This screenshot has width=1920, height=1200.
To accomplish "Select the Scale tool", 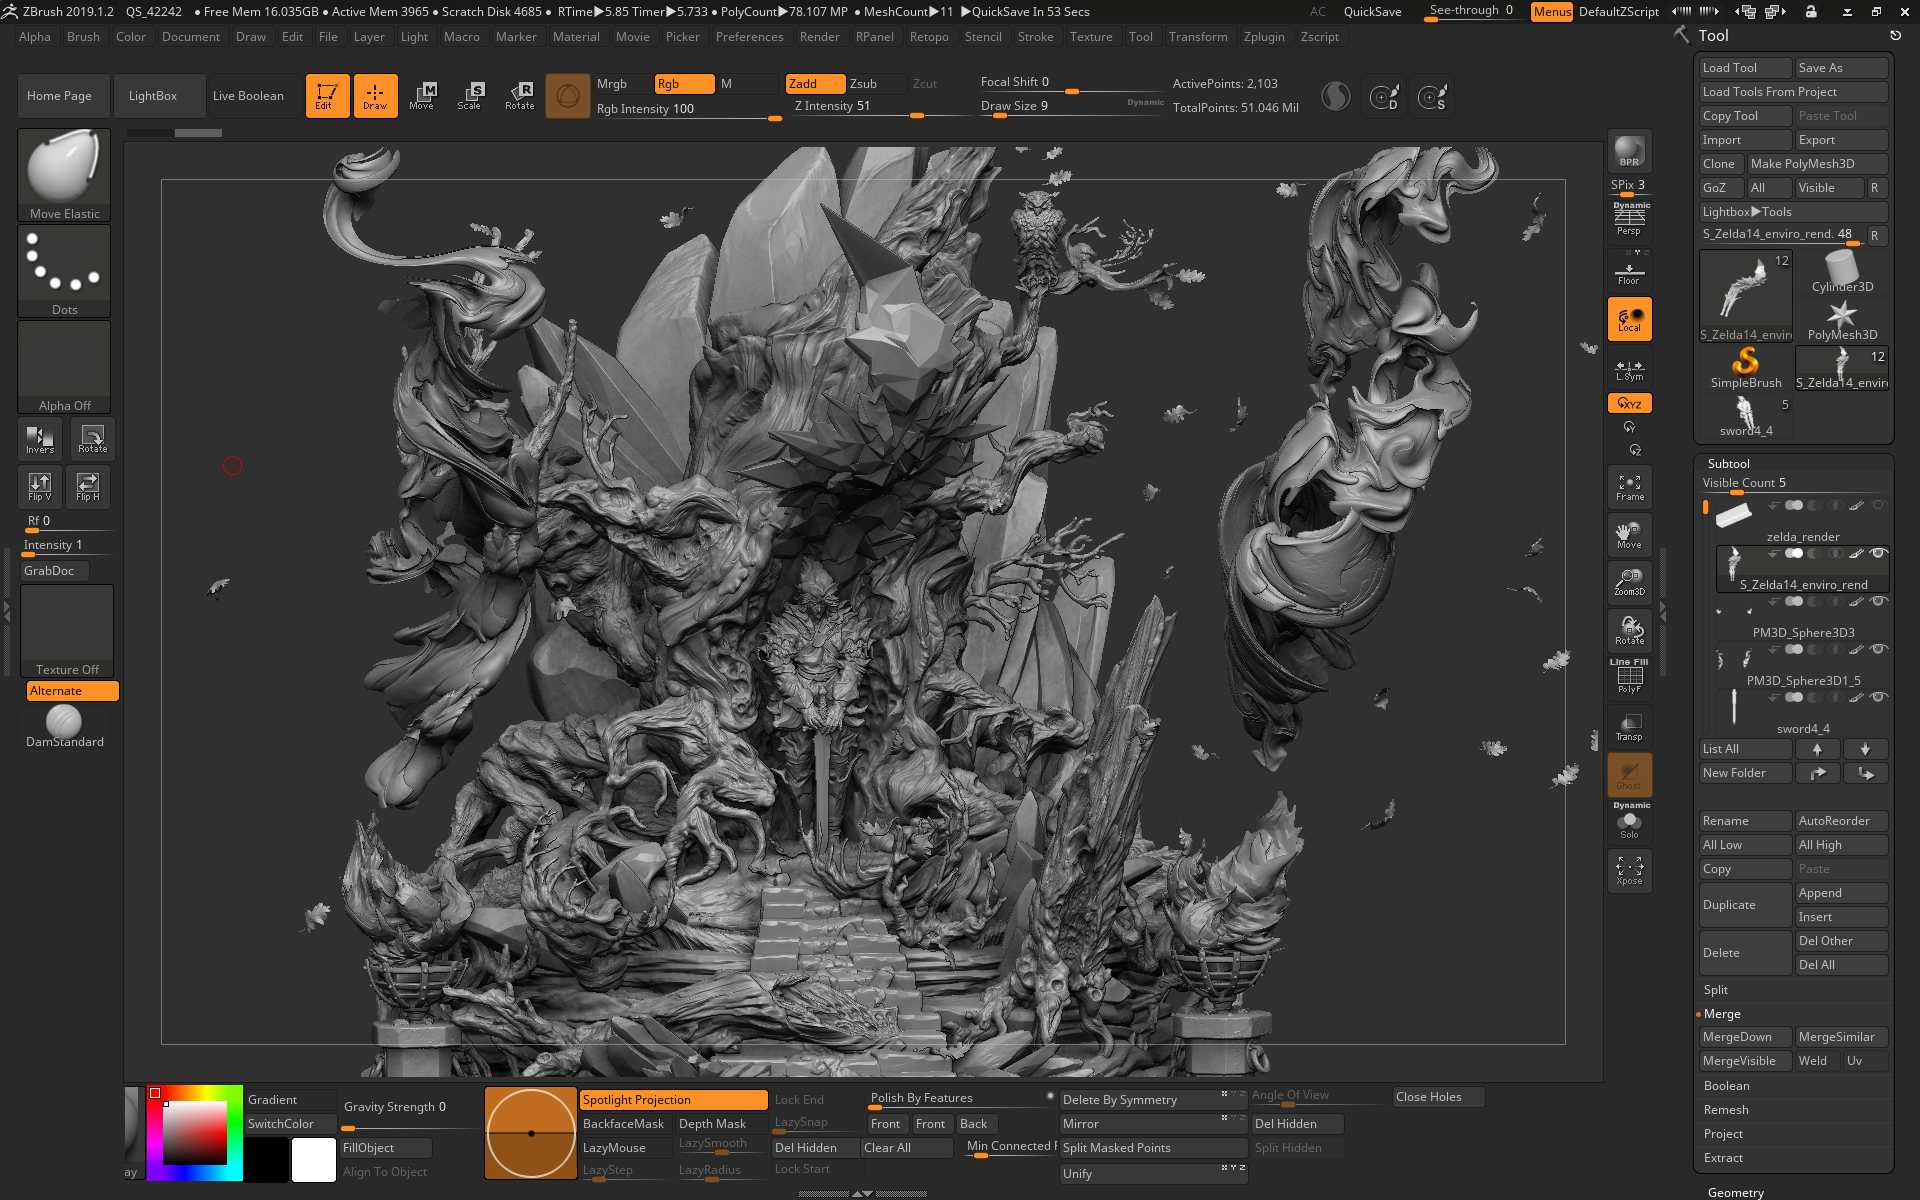I will pyautogui.click(x=470, y=95).
